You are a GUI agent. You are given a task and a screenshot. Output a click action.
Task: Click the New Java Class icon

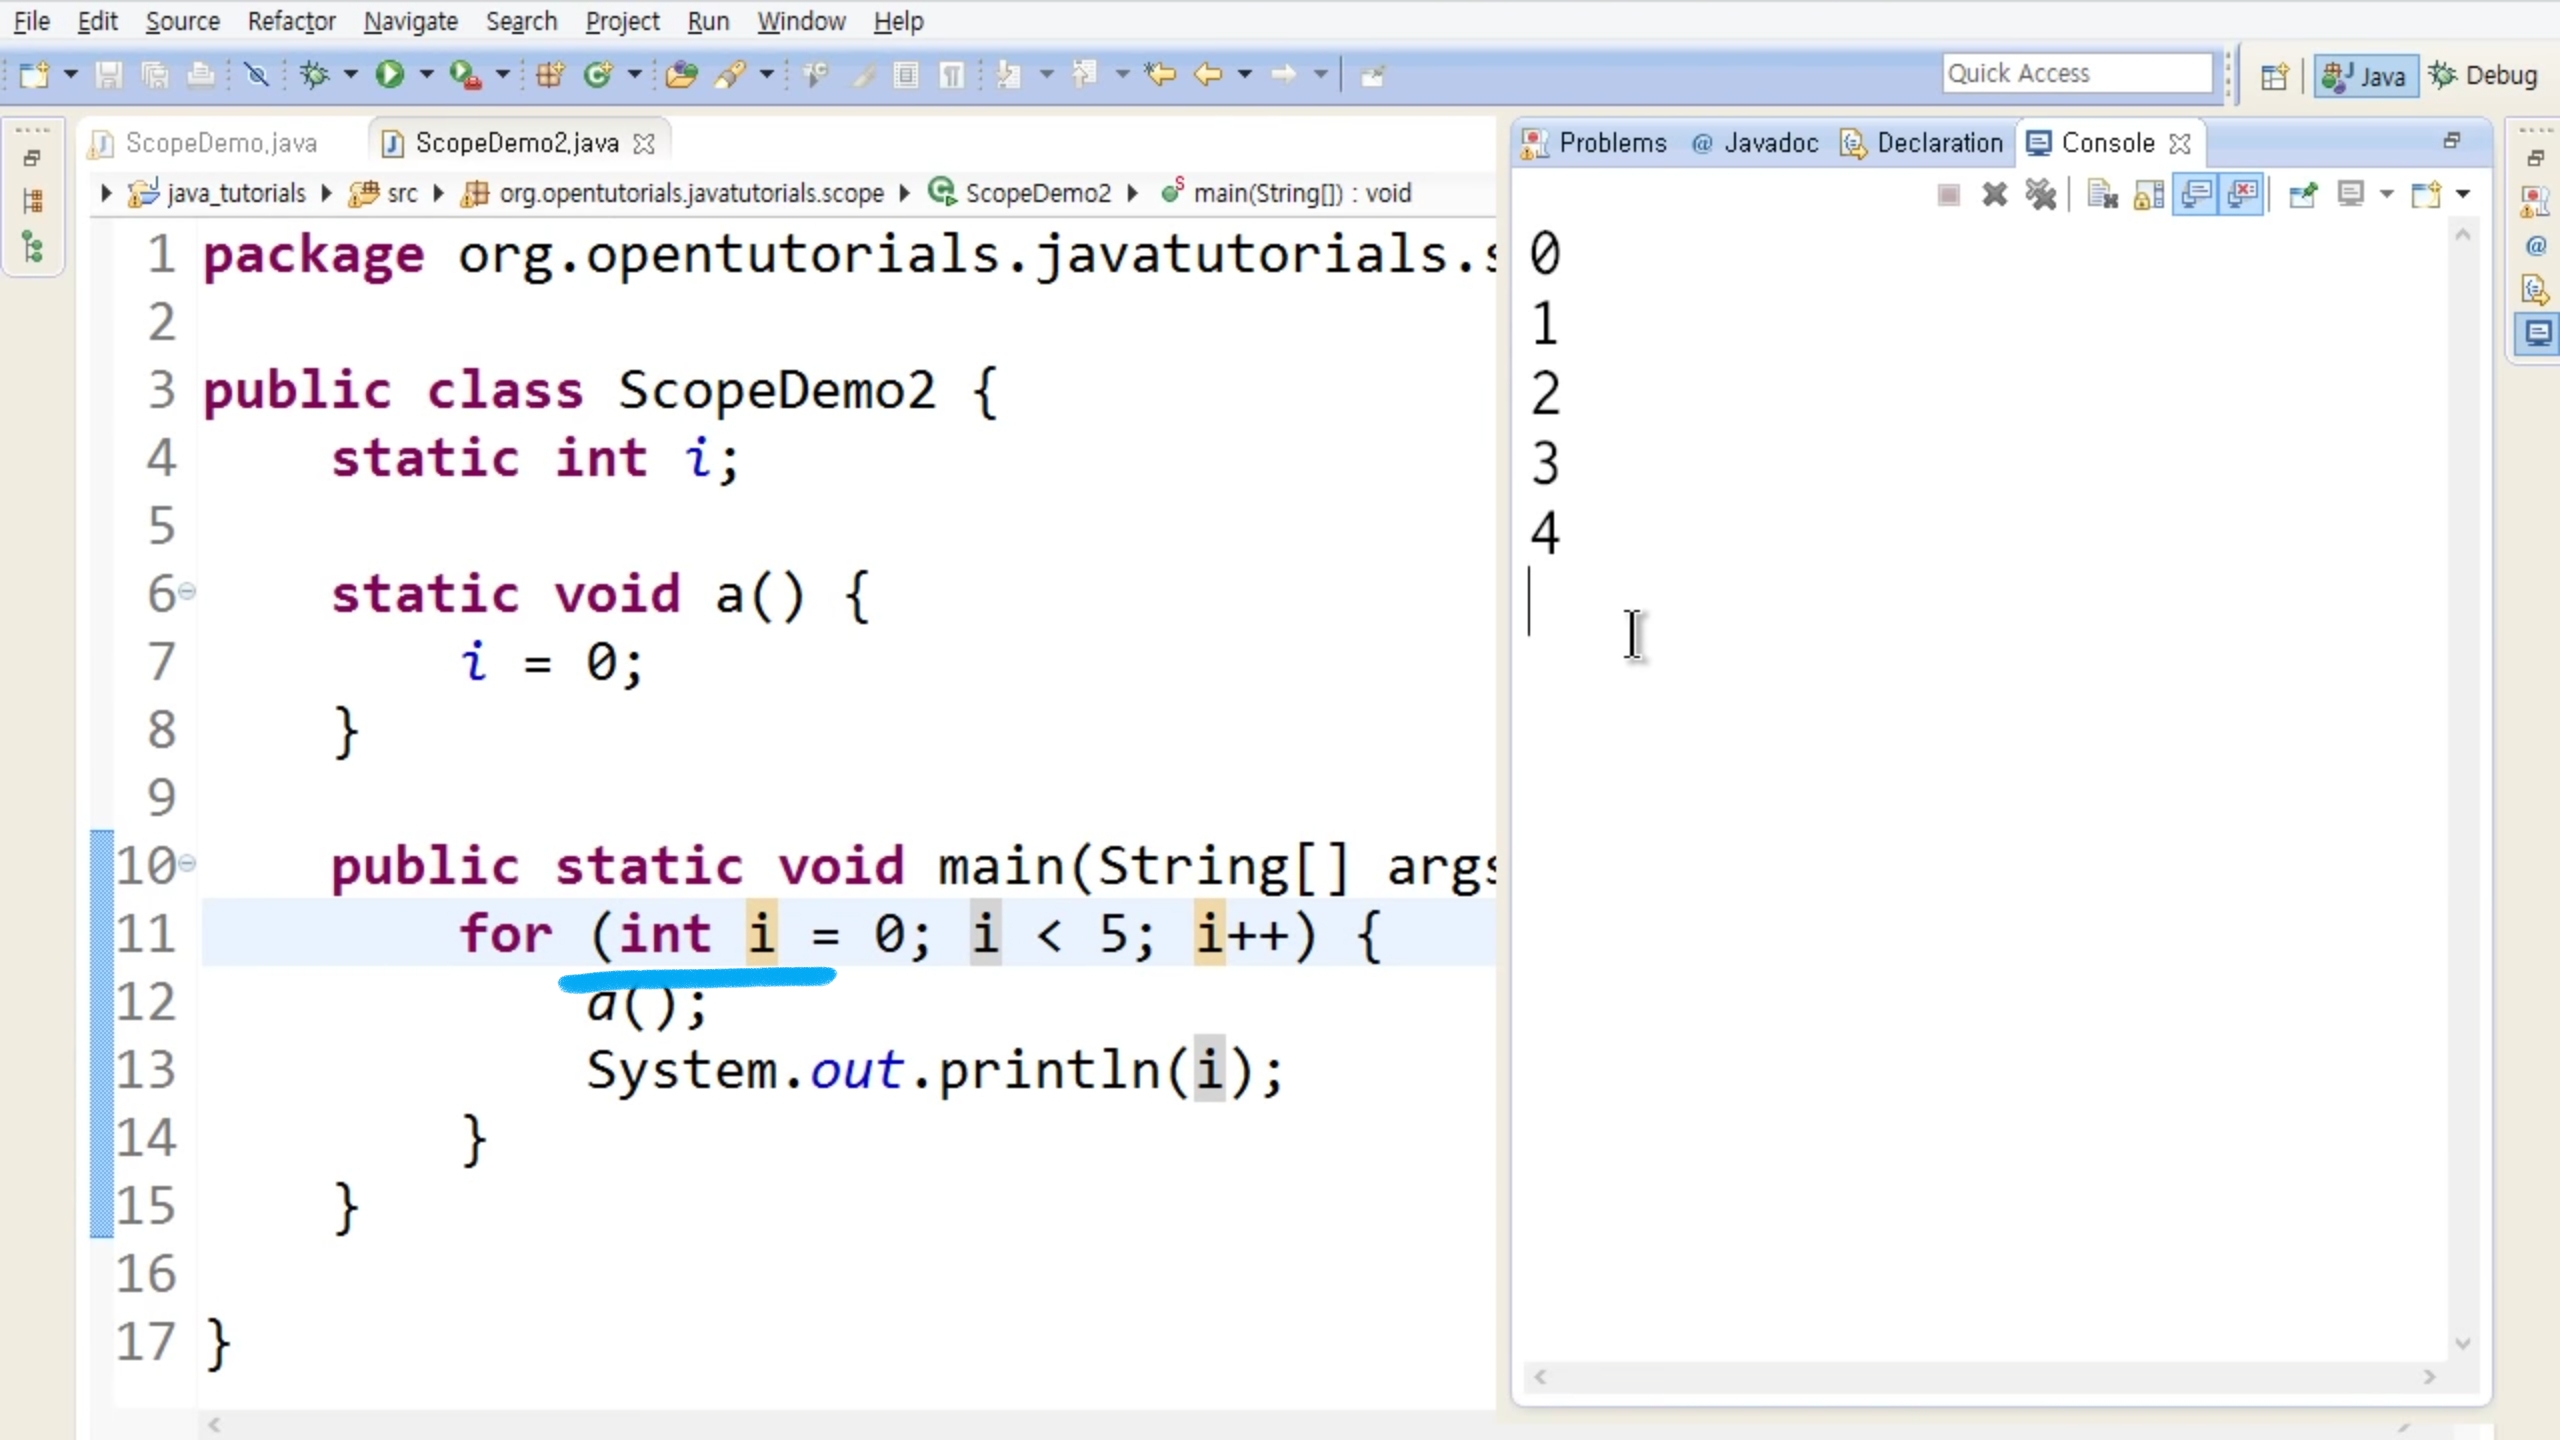click(598, 75)
